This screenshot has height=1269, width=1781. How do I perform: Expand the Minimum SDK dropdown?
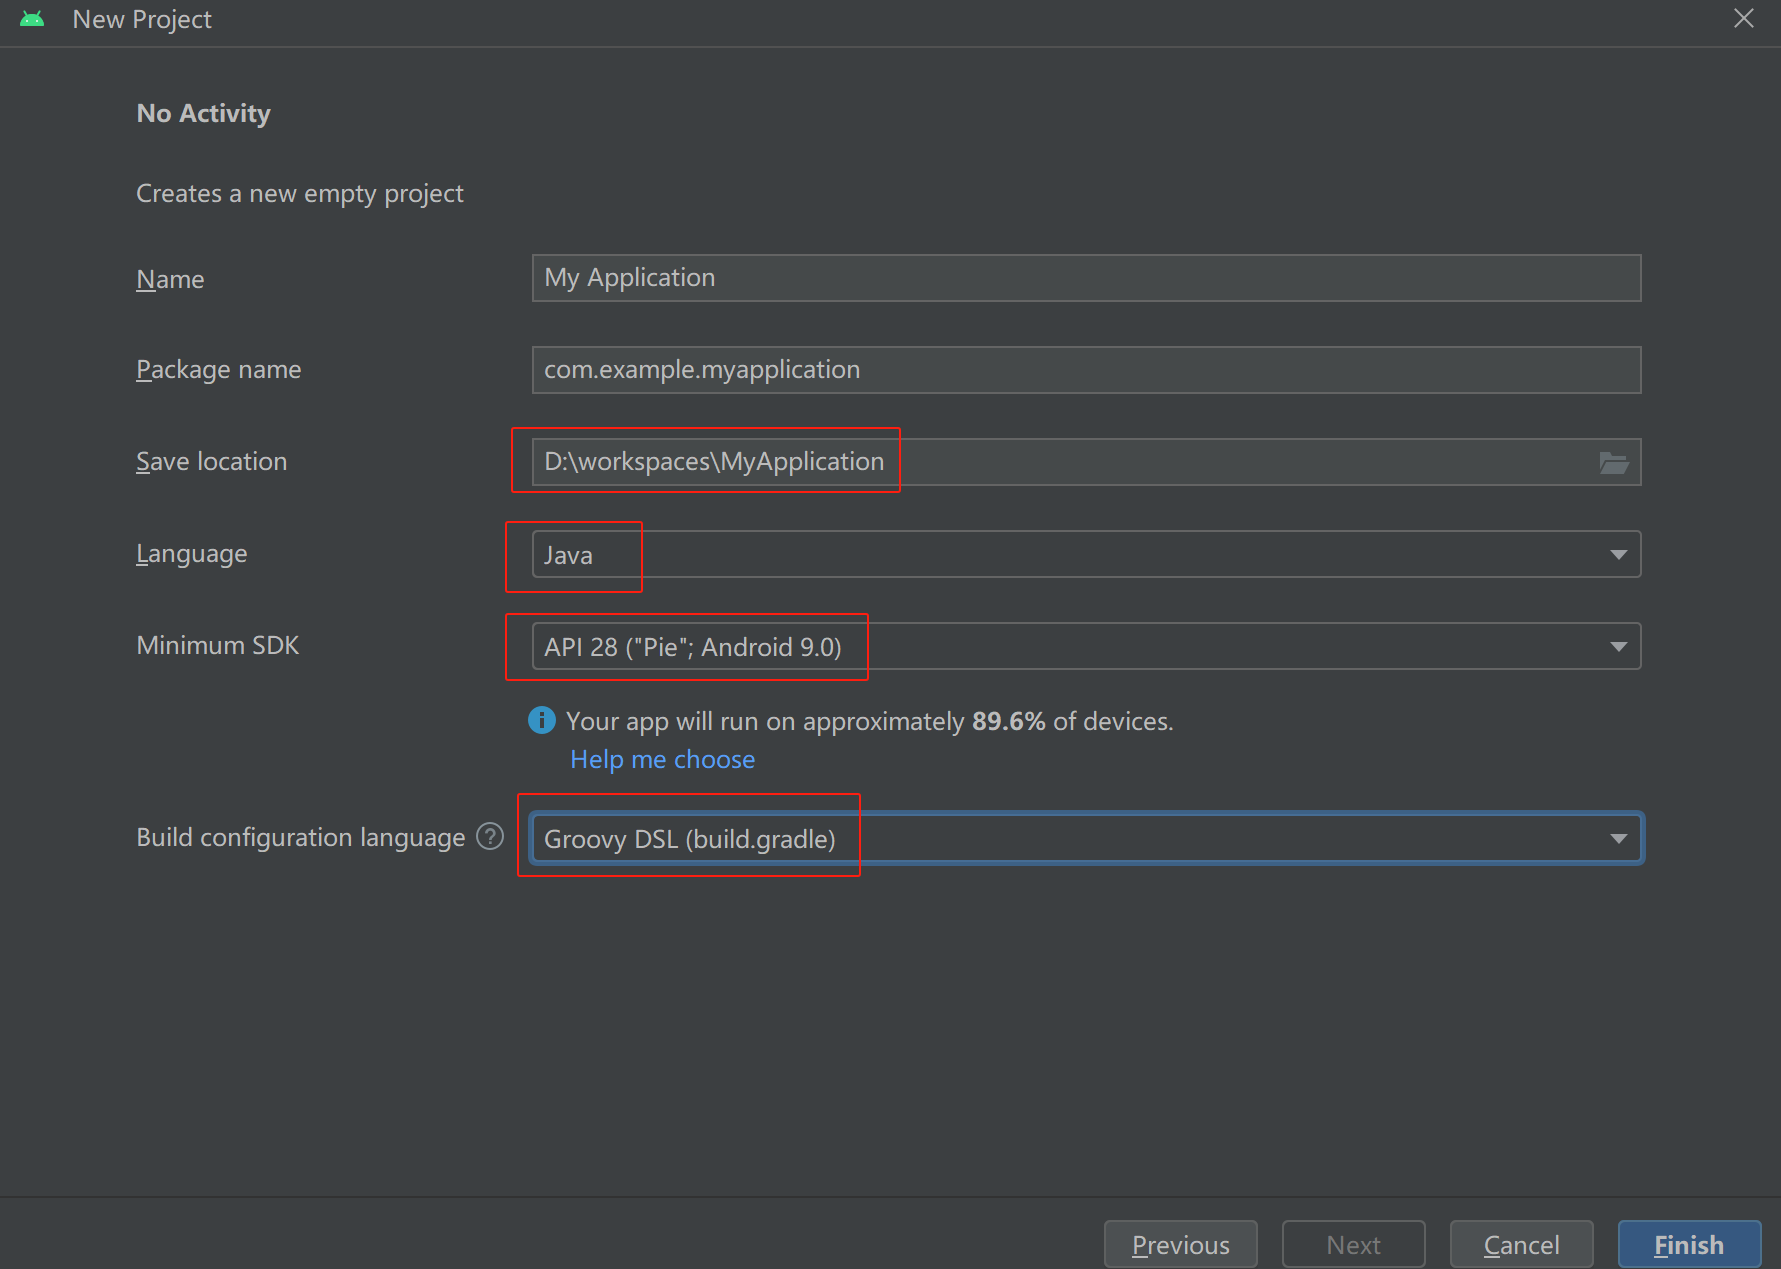(x=1086, y=646)
